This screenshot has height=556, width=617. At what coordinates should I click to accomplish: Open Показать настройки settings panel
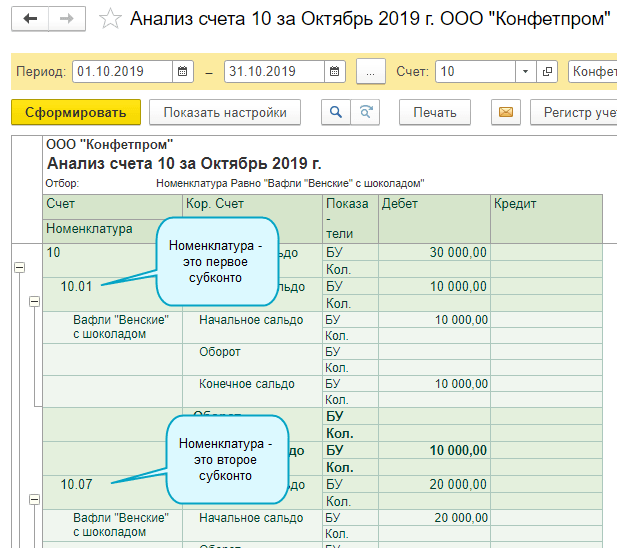[225, 113]
